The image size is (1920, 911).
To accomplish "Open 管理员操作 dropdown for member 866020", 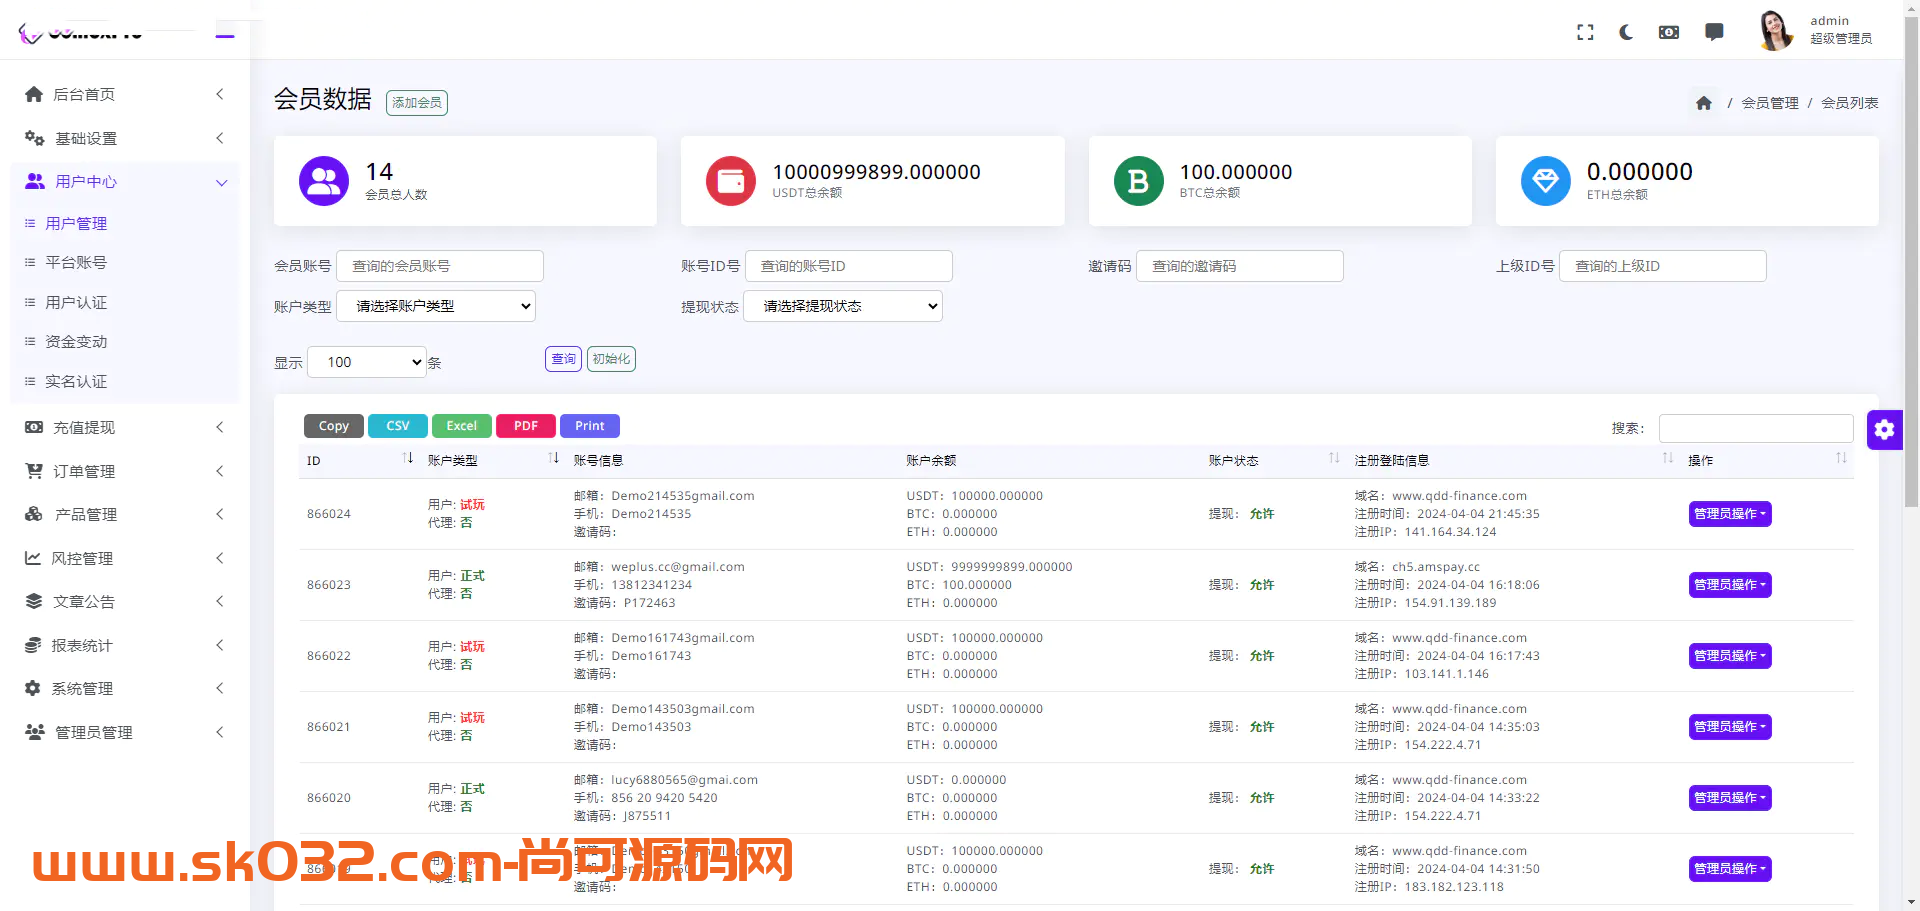I will pos(1730,798).
